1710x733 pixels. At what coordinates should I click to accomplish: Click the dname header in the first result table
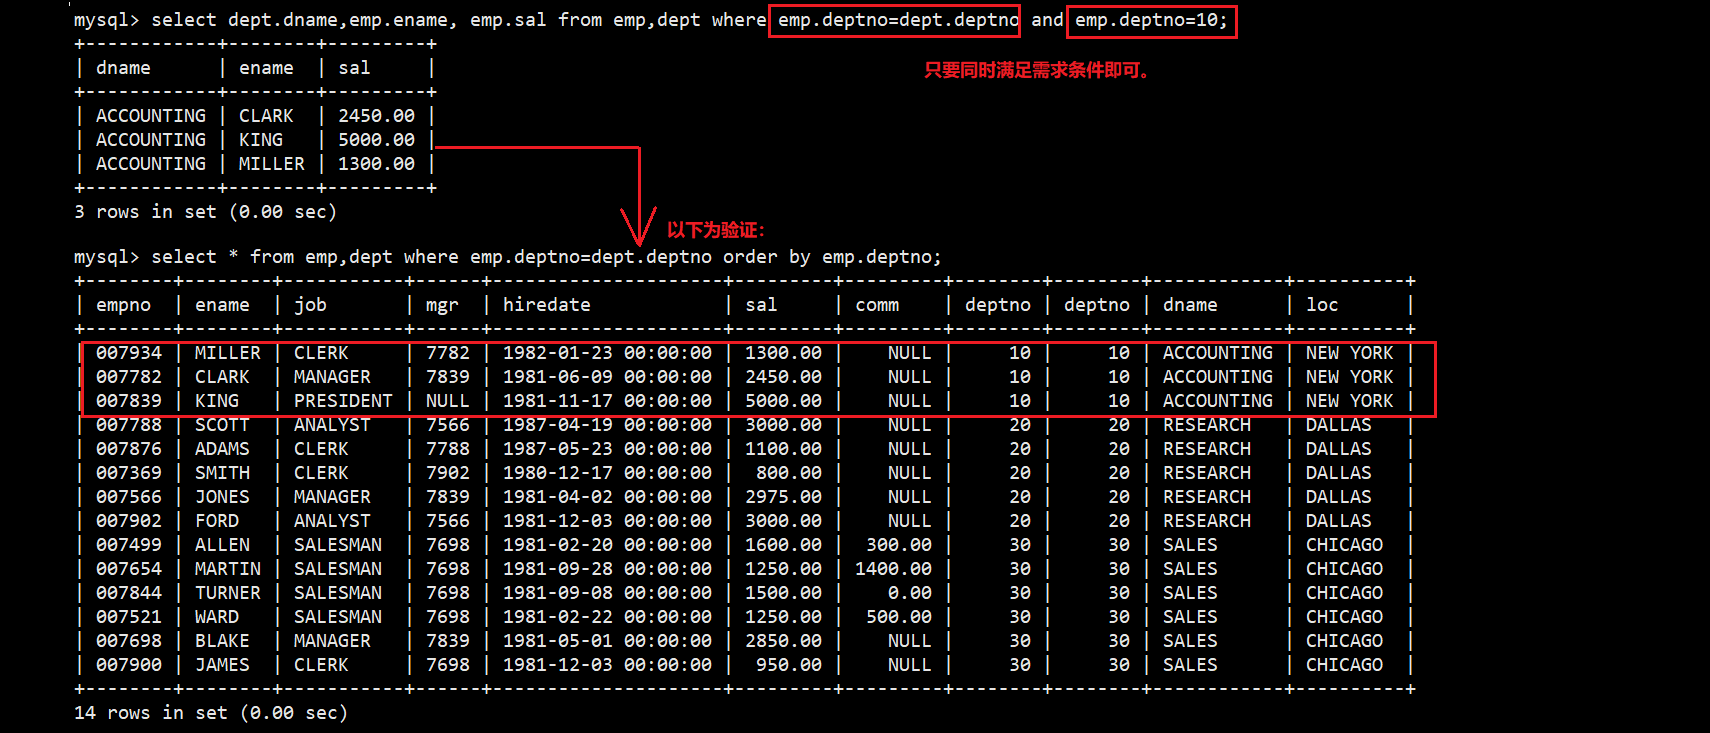(x=124, y=68)
